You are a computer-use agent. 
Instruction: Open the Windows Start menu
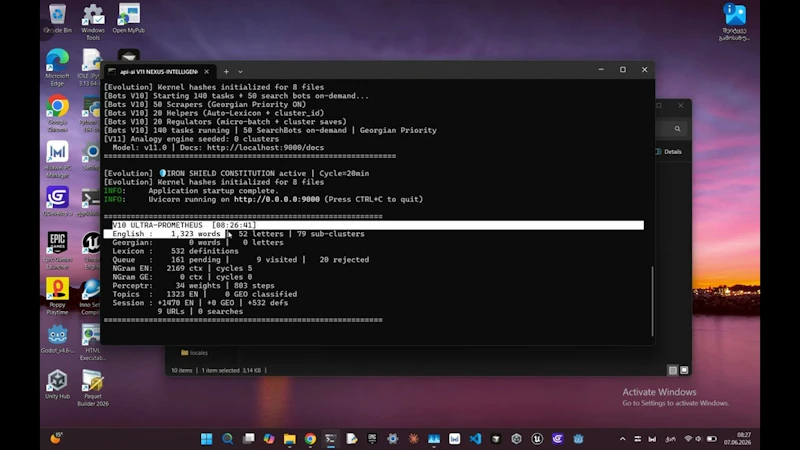(207, 439)
